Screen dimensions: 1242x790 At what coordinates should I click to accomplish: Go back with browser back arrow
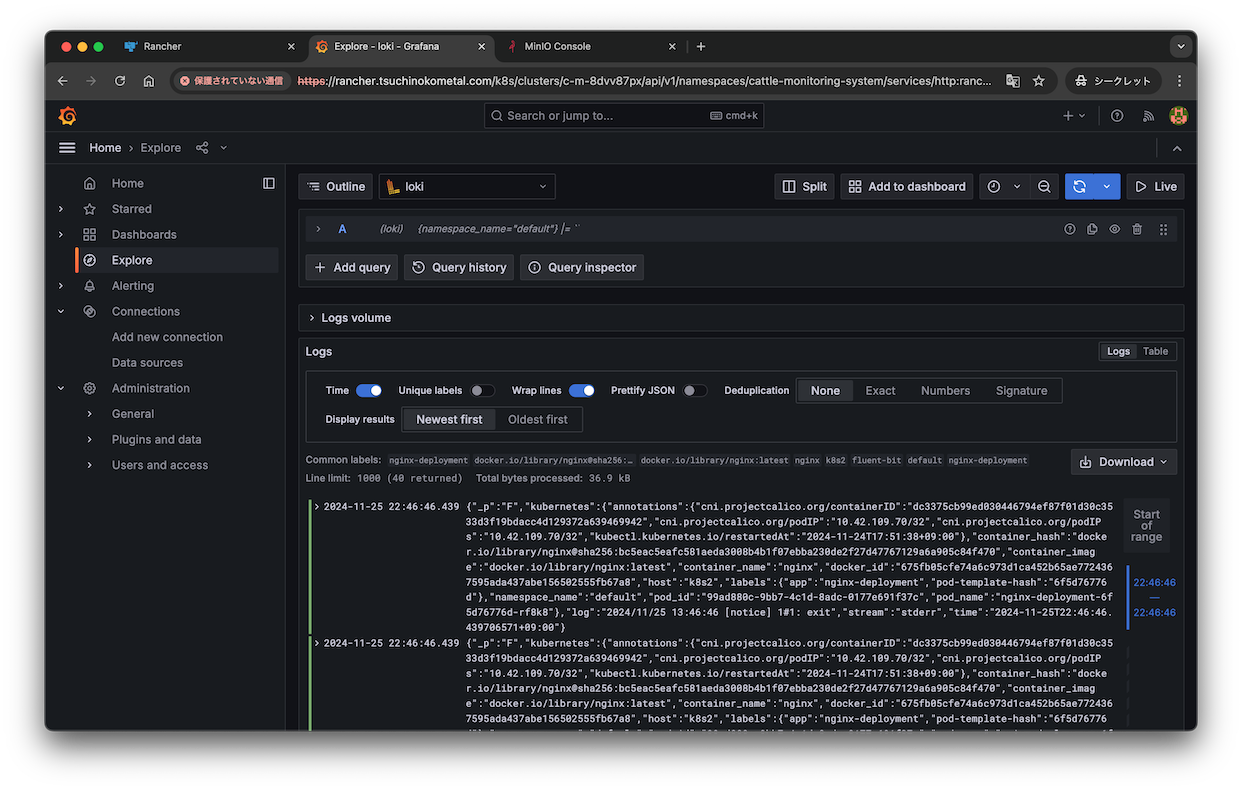coord(63,81)
